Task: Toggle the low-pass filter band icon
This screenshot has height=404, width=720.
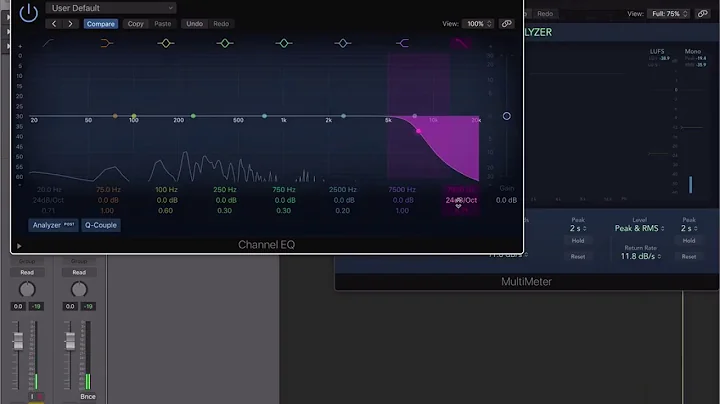Action: 461,43
